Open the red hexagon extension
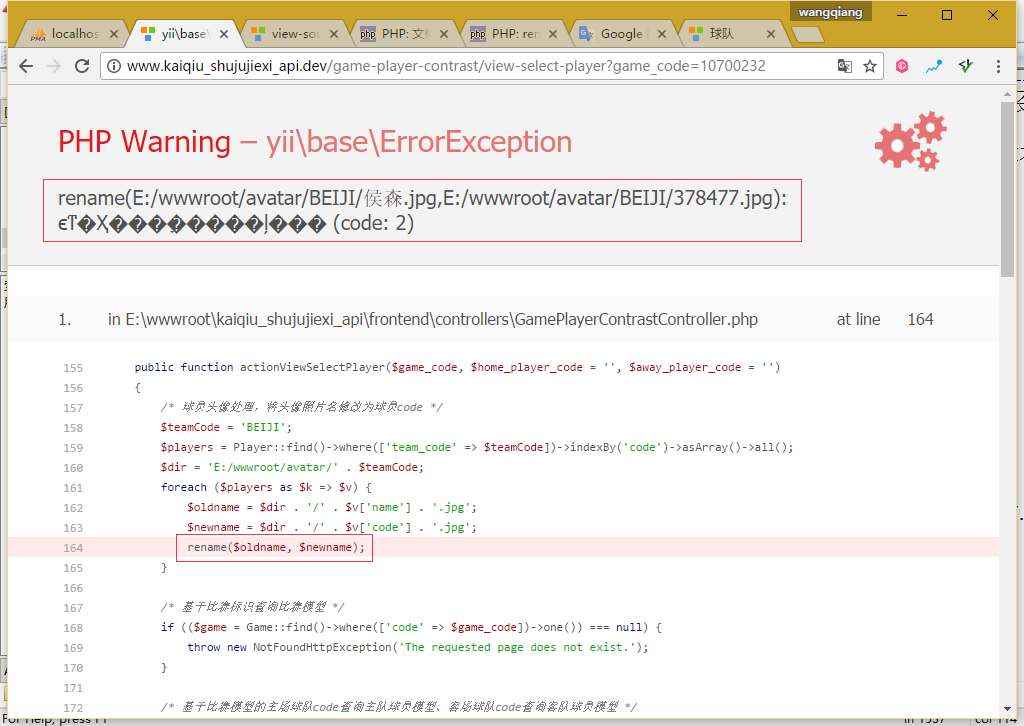The image size is (1024, 726). tap(902, 66)
